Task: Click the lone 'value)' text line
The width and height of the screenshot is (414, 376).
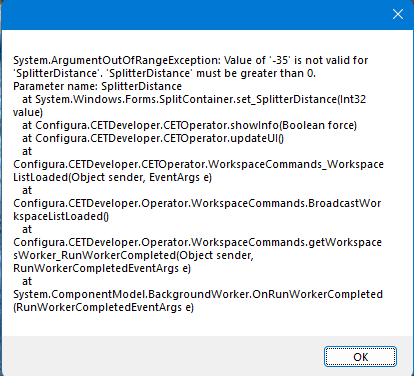Action: 28,112
